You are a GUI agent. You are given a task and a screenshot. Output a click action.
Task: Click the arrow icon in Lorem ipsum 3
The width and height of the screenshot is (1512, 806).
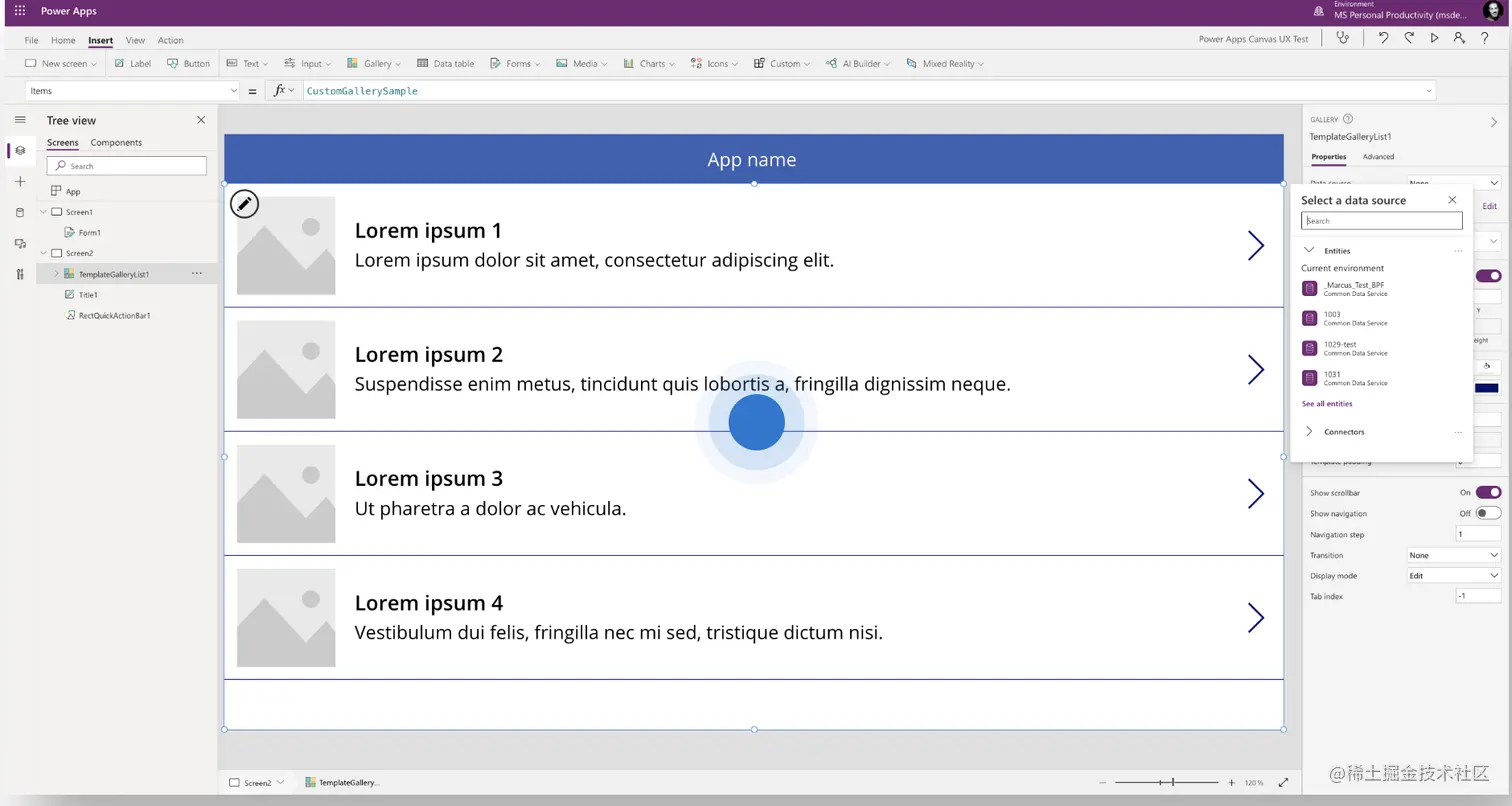[x=1256, y=493]
